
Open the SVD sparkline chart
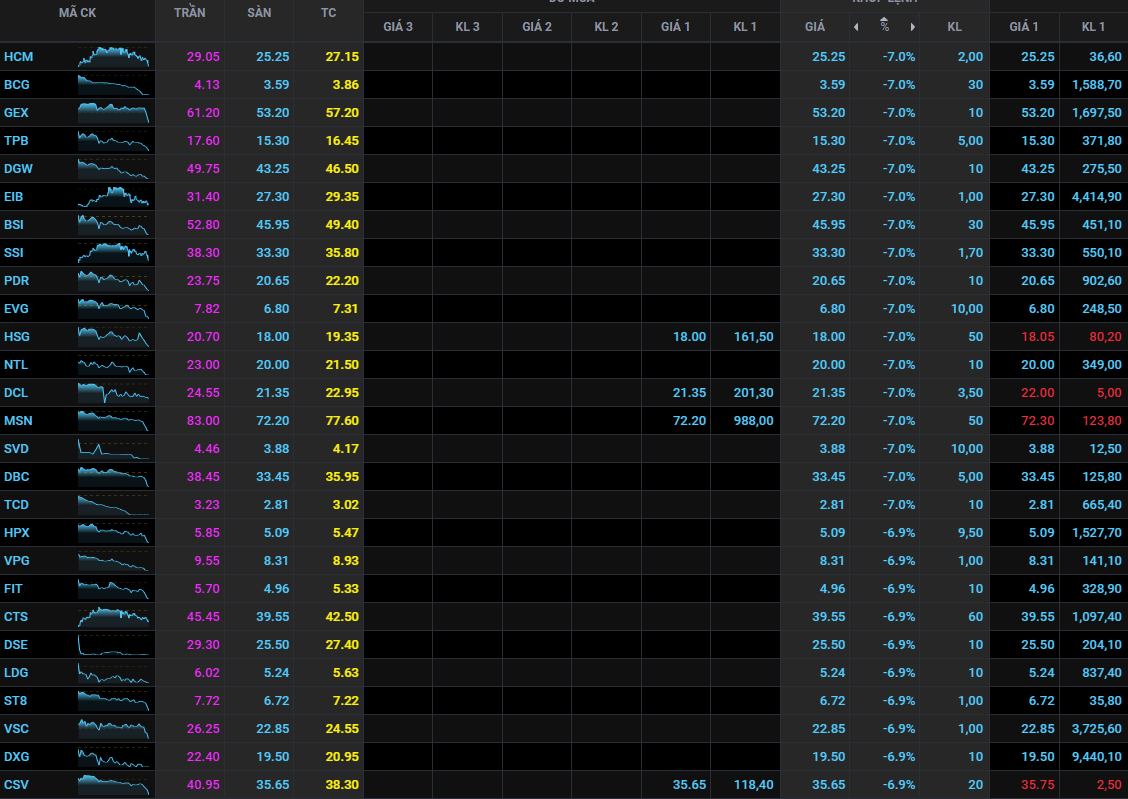point(114,449)
